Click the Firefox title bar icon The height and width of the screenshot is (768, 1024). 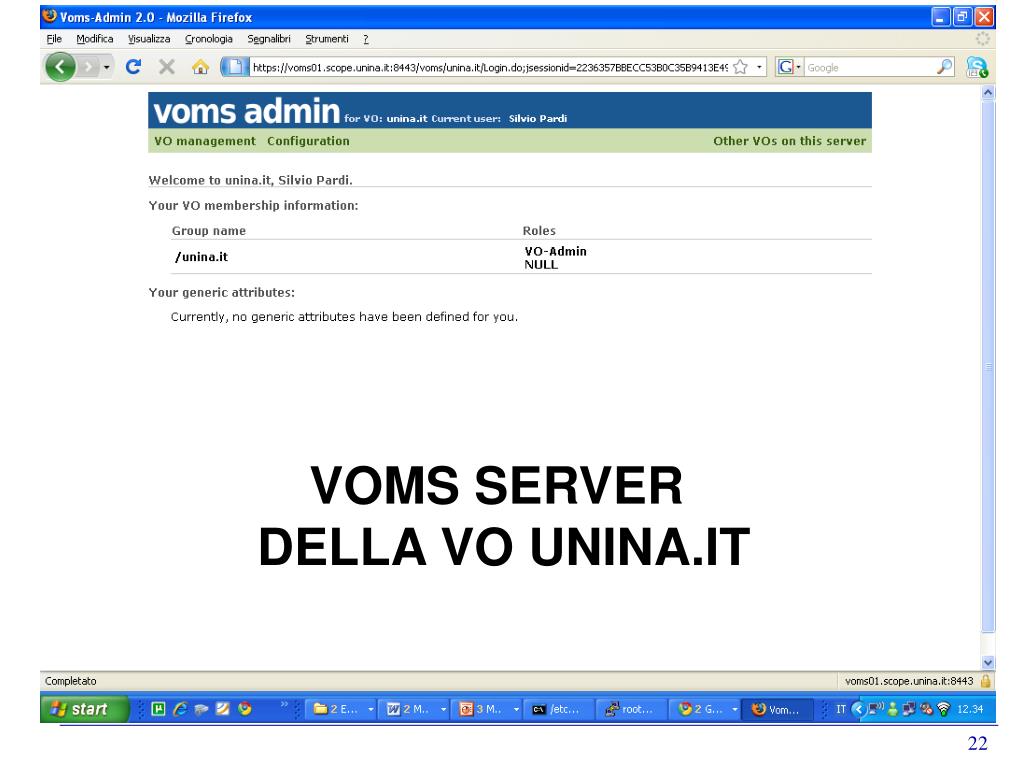[x=50, y=16]
